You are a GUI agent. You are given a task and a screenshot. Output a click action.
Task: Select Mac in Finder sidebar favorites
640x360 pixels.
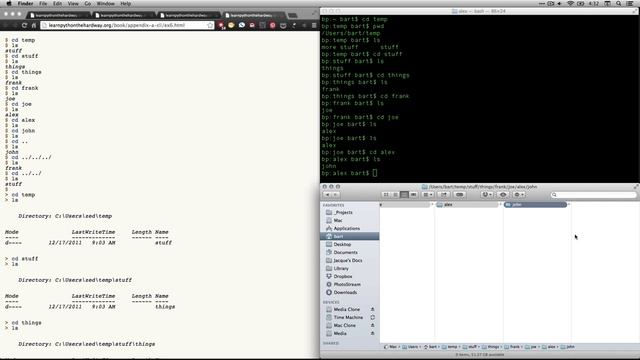(x=350, y=220)
